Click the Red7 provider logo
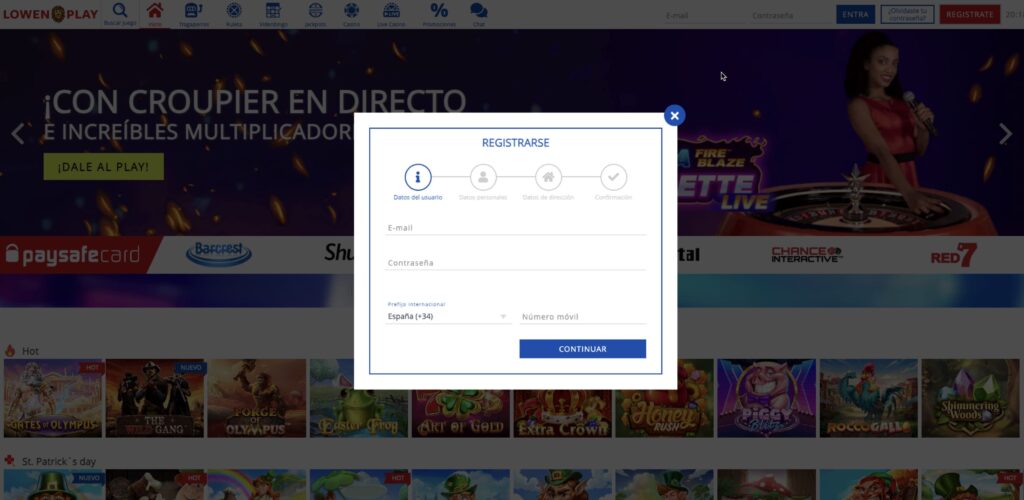The image size is (1024, 500). point(954,255)
